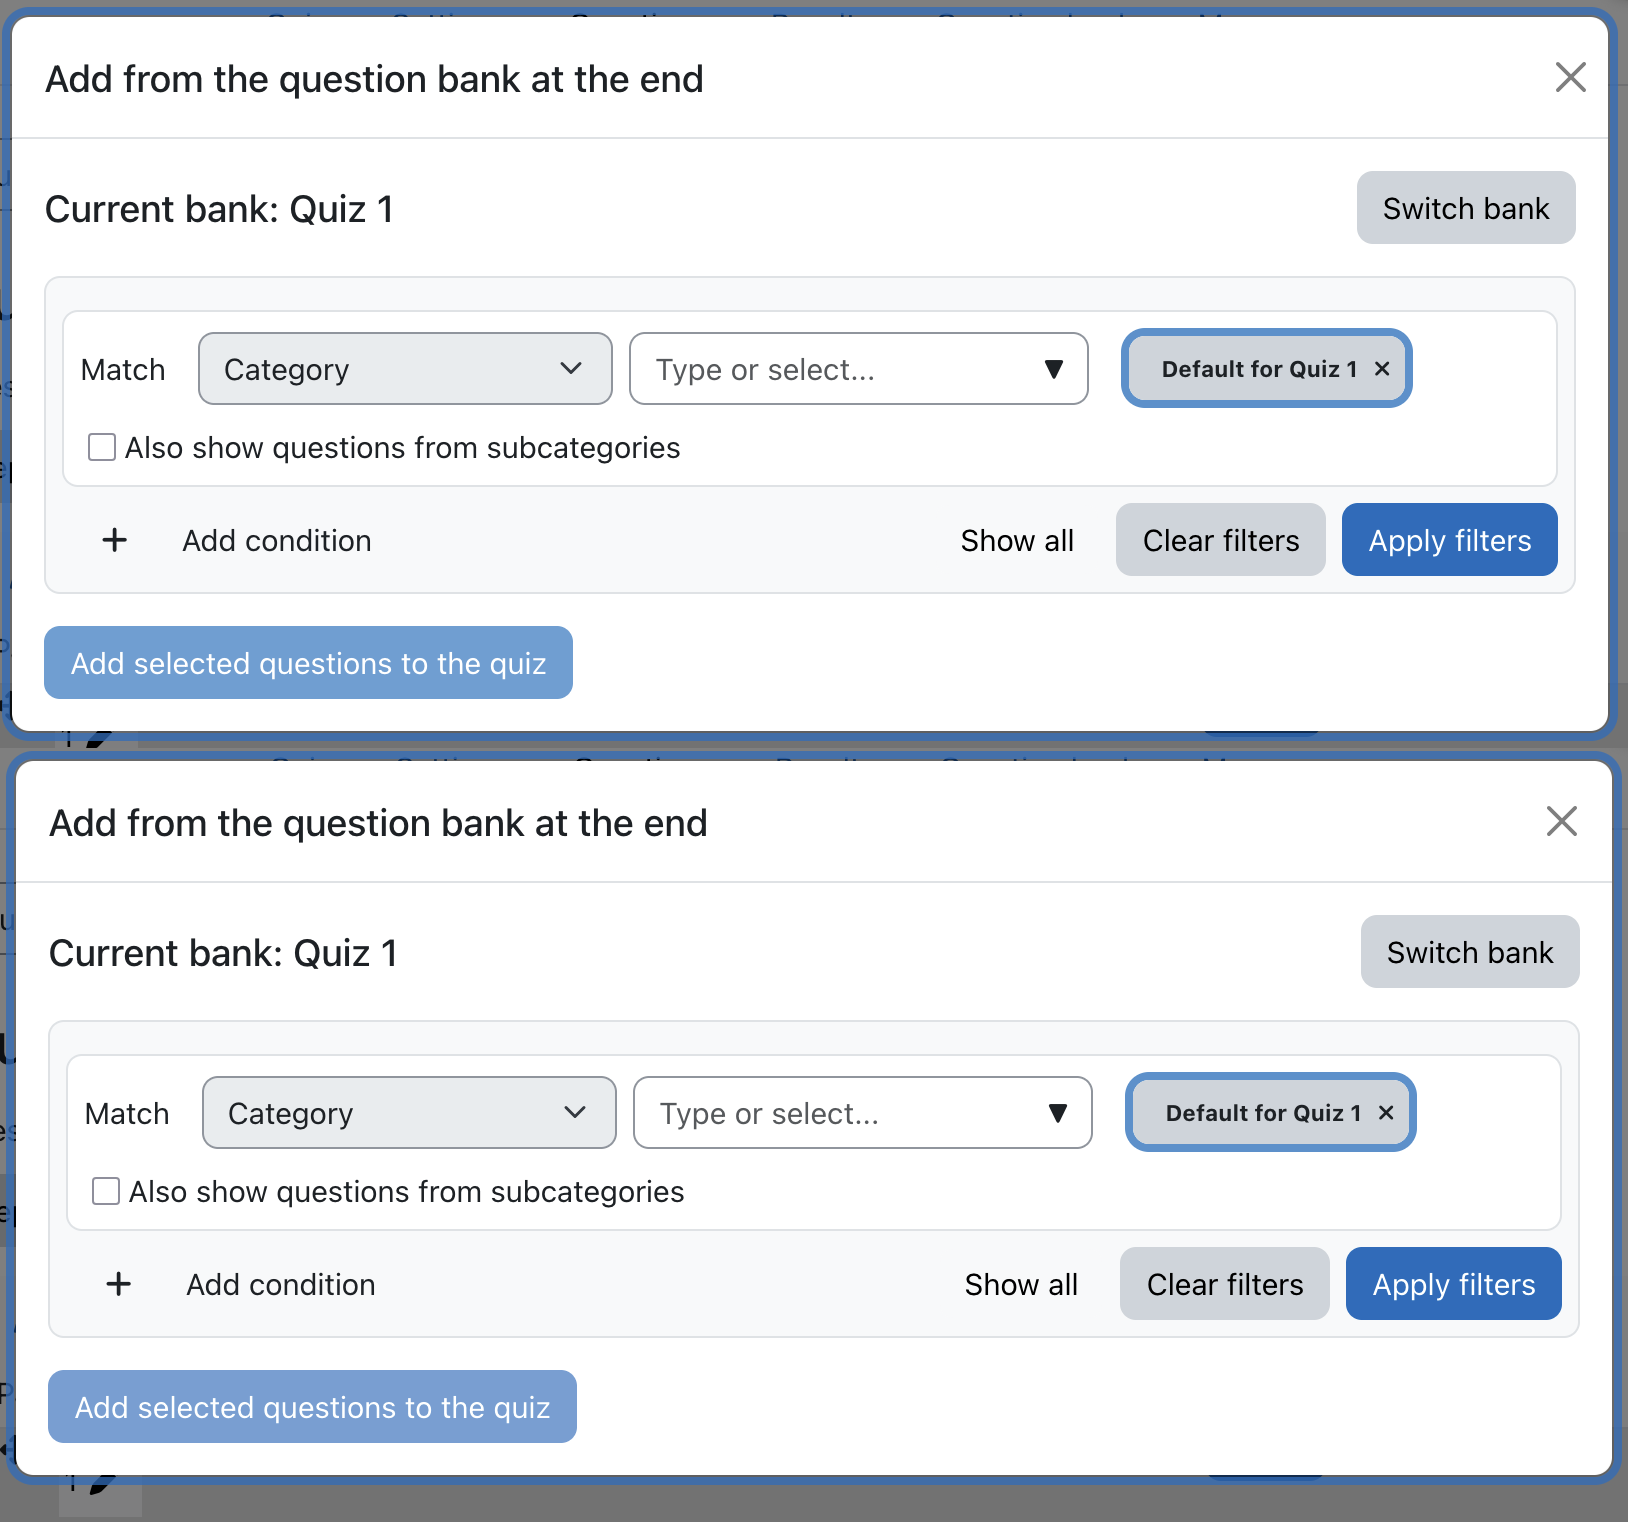The width and height of the screenshot is (1628, 1522).
Task: Click the plus icon beside Add condition in lower dialog
Action: [119, 1284]
